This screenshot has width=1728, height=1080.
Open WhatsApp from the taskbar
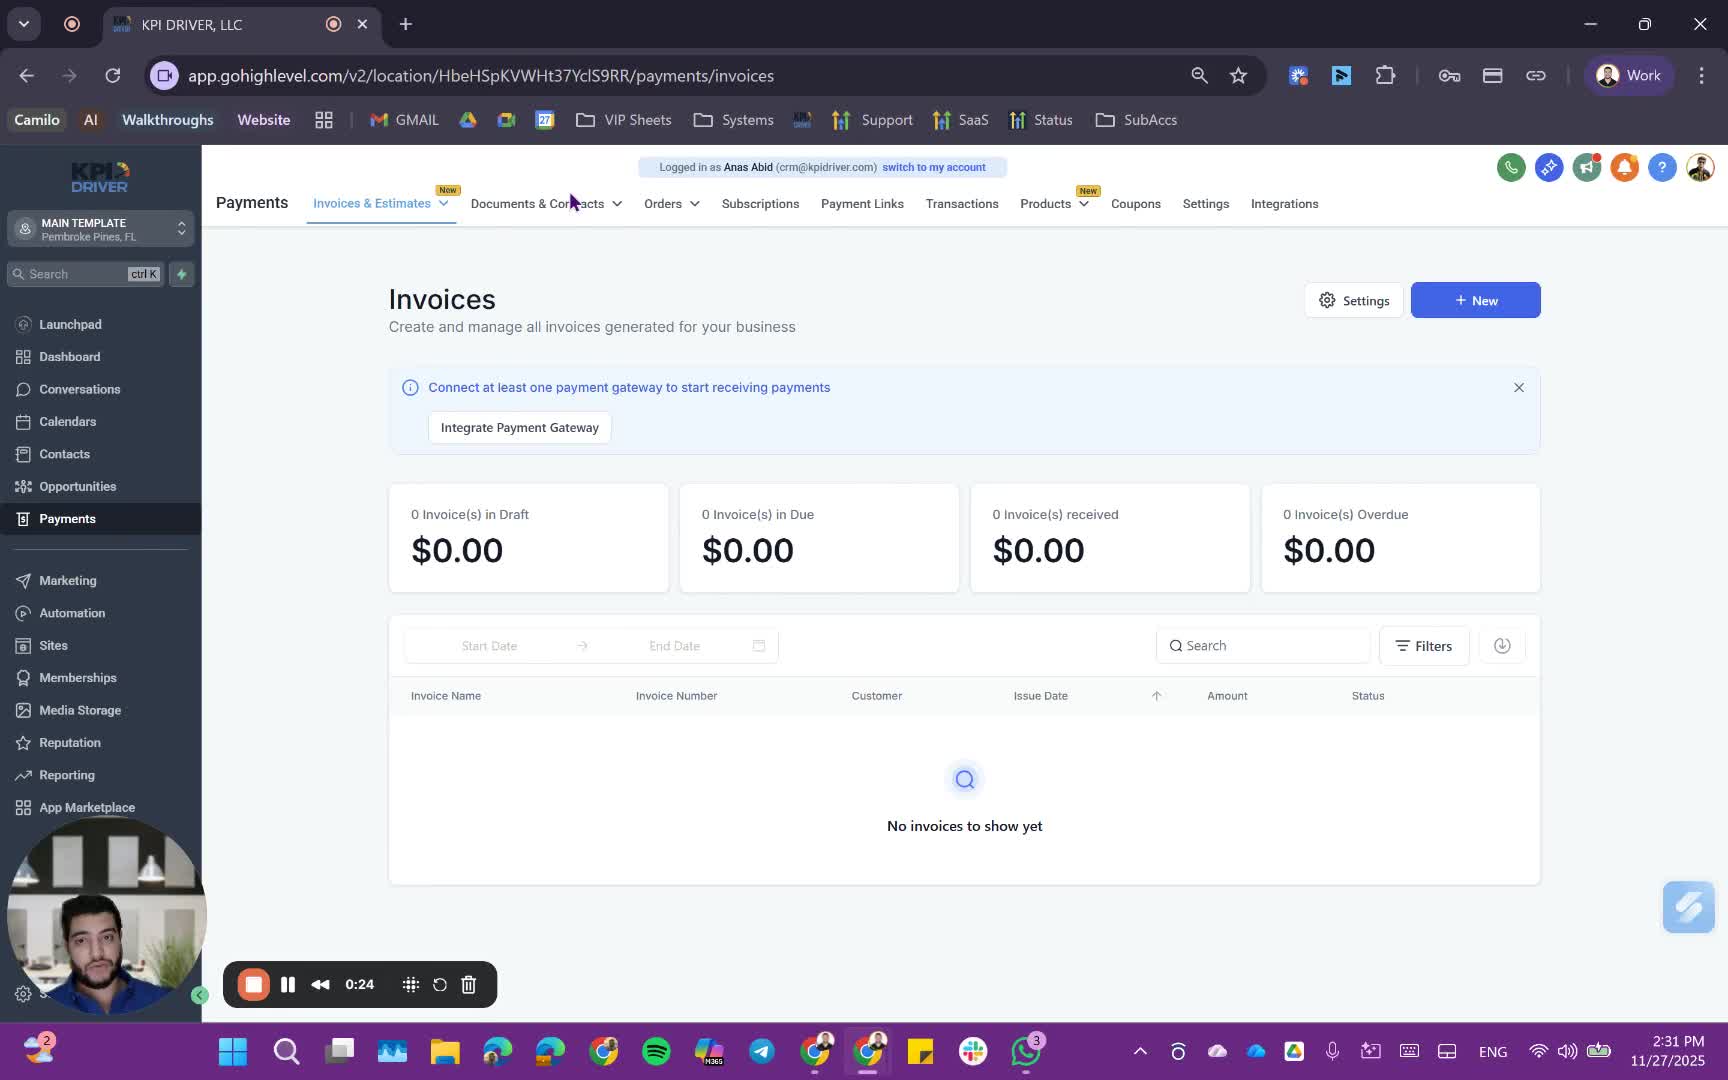point(1026,1051)
